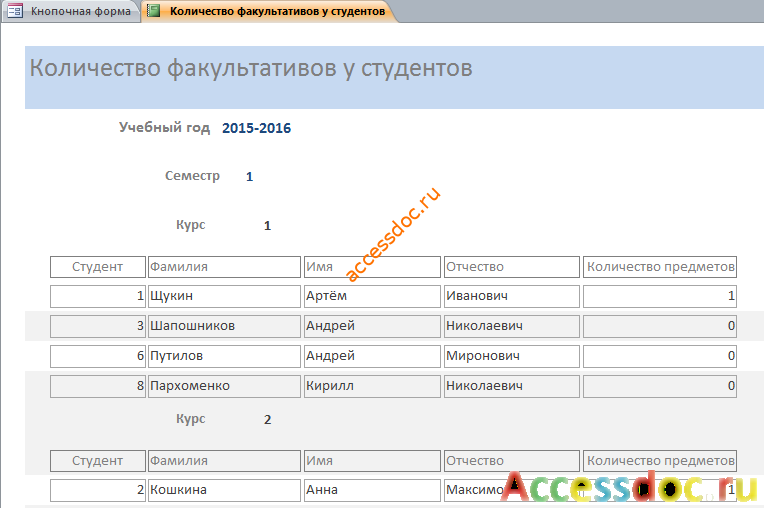Select the 2015-2016 academic year value
Screen dimensions: 764x508
click(x=256, y=128)
